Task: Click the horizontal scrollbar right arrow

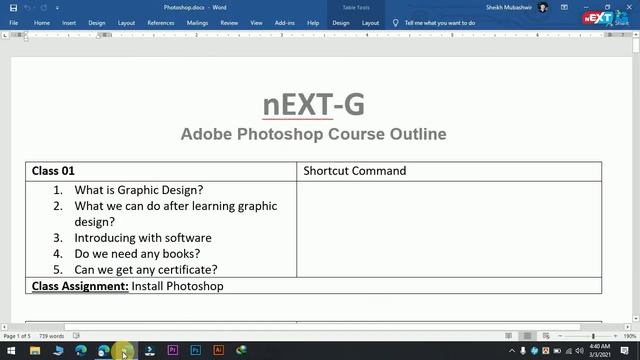Action: (628, 327)
